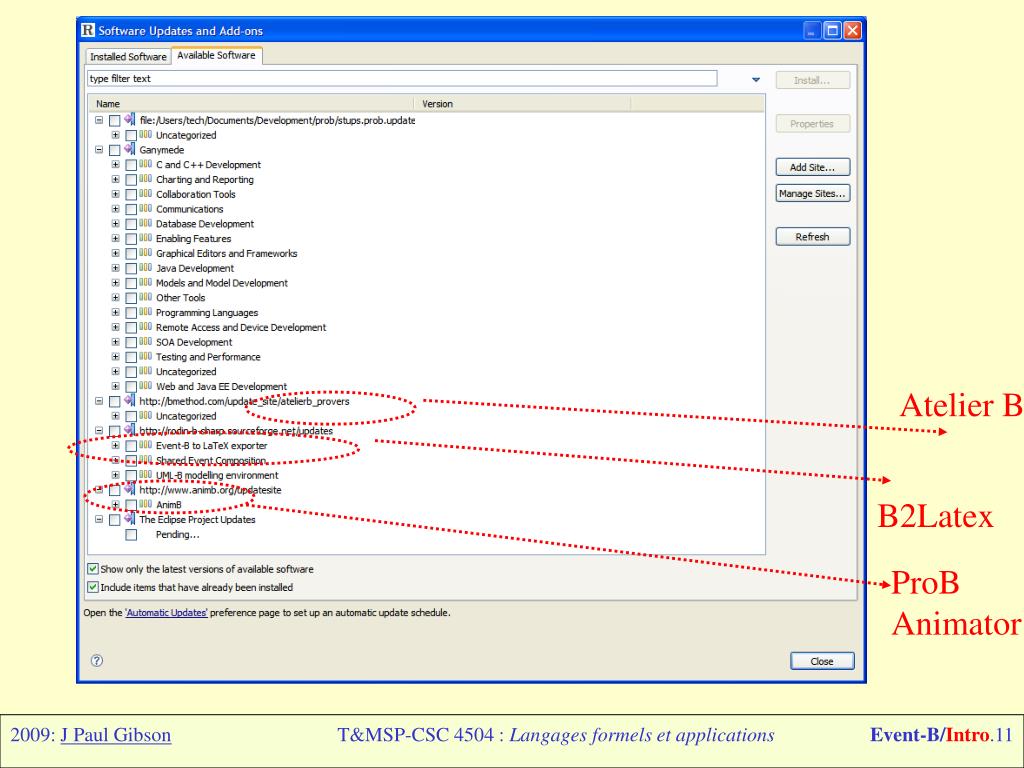
Task: Select the 'Other Tools' row text
Action: [180, 297]
